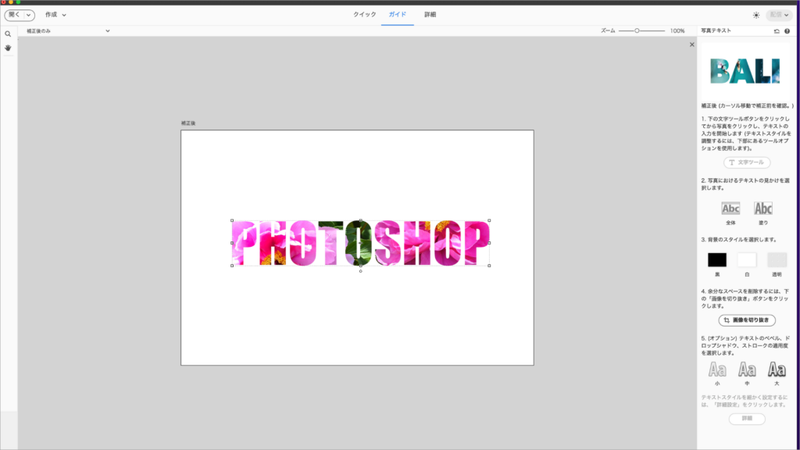Select the black 黒 background swatch

[717, 260]
